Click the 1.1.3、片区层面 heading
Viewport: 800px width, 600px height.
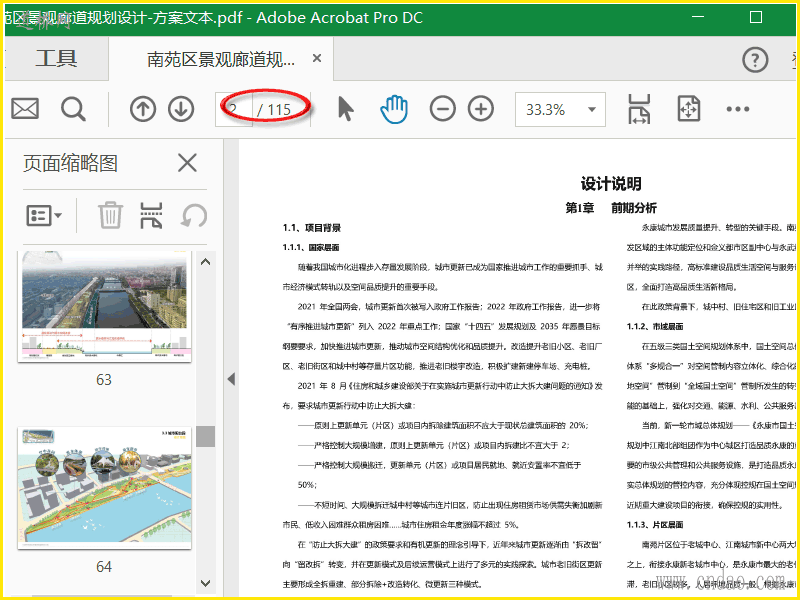click(x=655, y=524)
